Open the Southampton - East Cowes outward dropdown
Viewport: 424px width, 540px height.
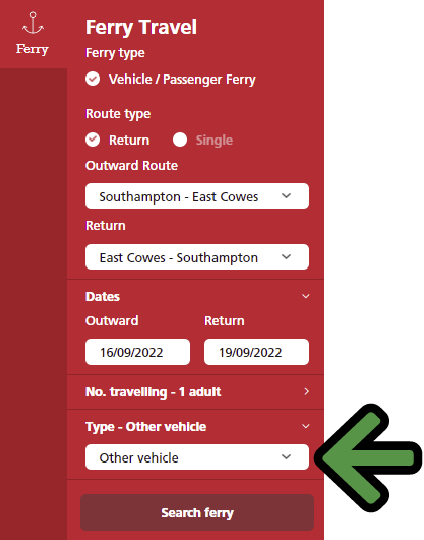tap(197, 196)
